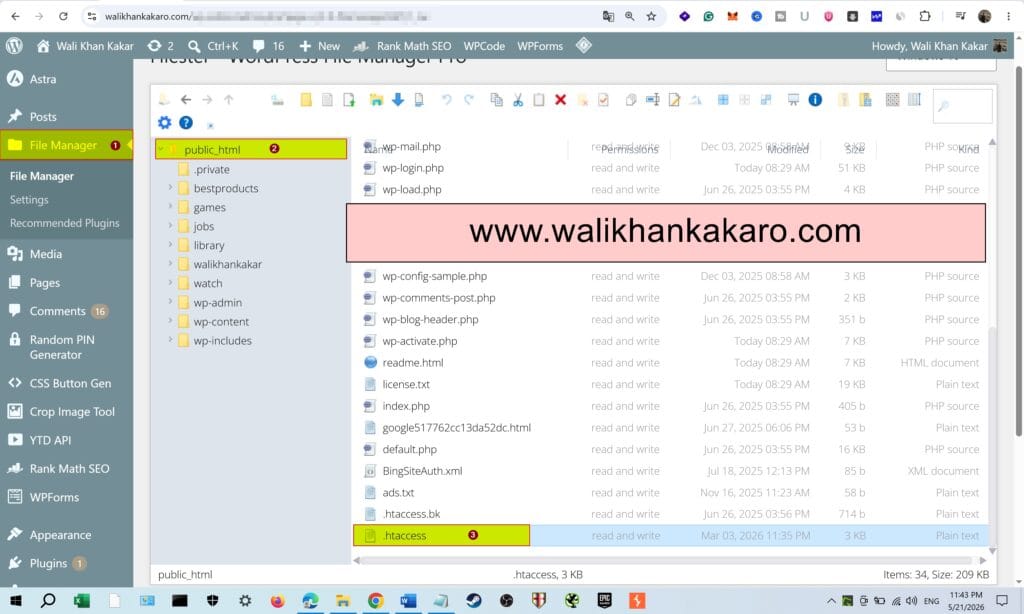The height and width of the screenshot is (614, 1024).
Task: Click the blue Get info icon
Action: point(815,99)
